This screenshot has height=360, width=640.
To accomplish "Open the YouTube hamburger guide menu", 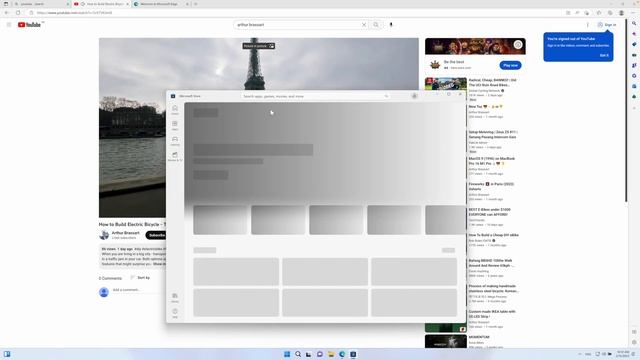I will [x=9, y=25].
